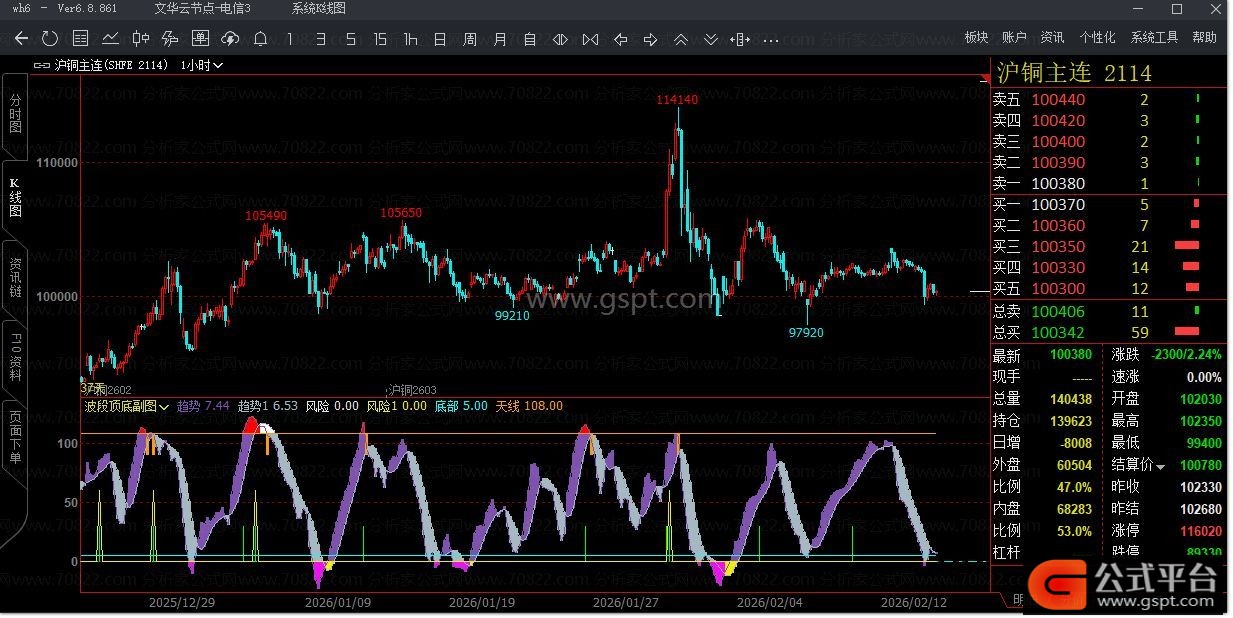Screen dimensions: 1233x618
Task: Open the more options ellipsis icon
Action: point(770,39)
